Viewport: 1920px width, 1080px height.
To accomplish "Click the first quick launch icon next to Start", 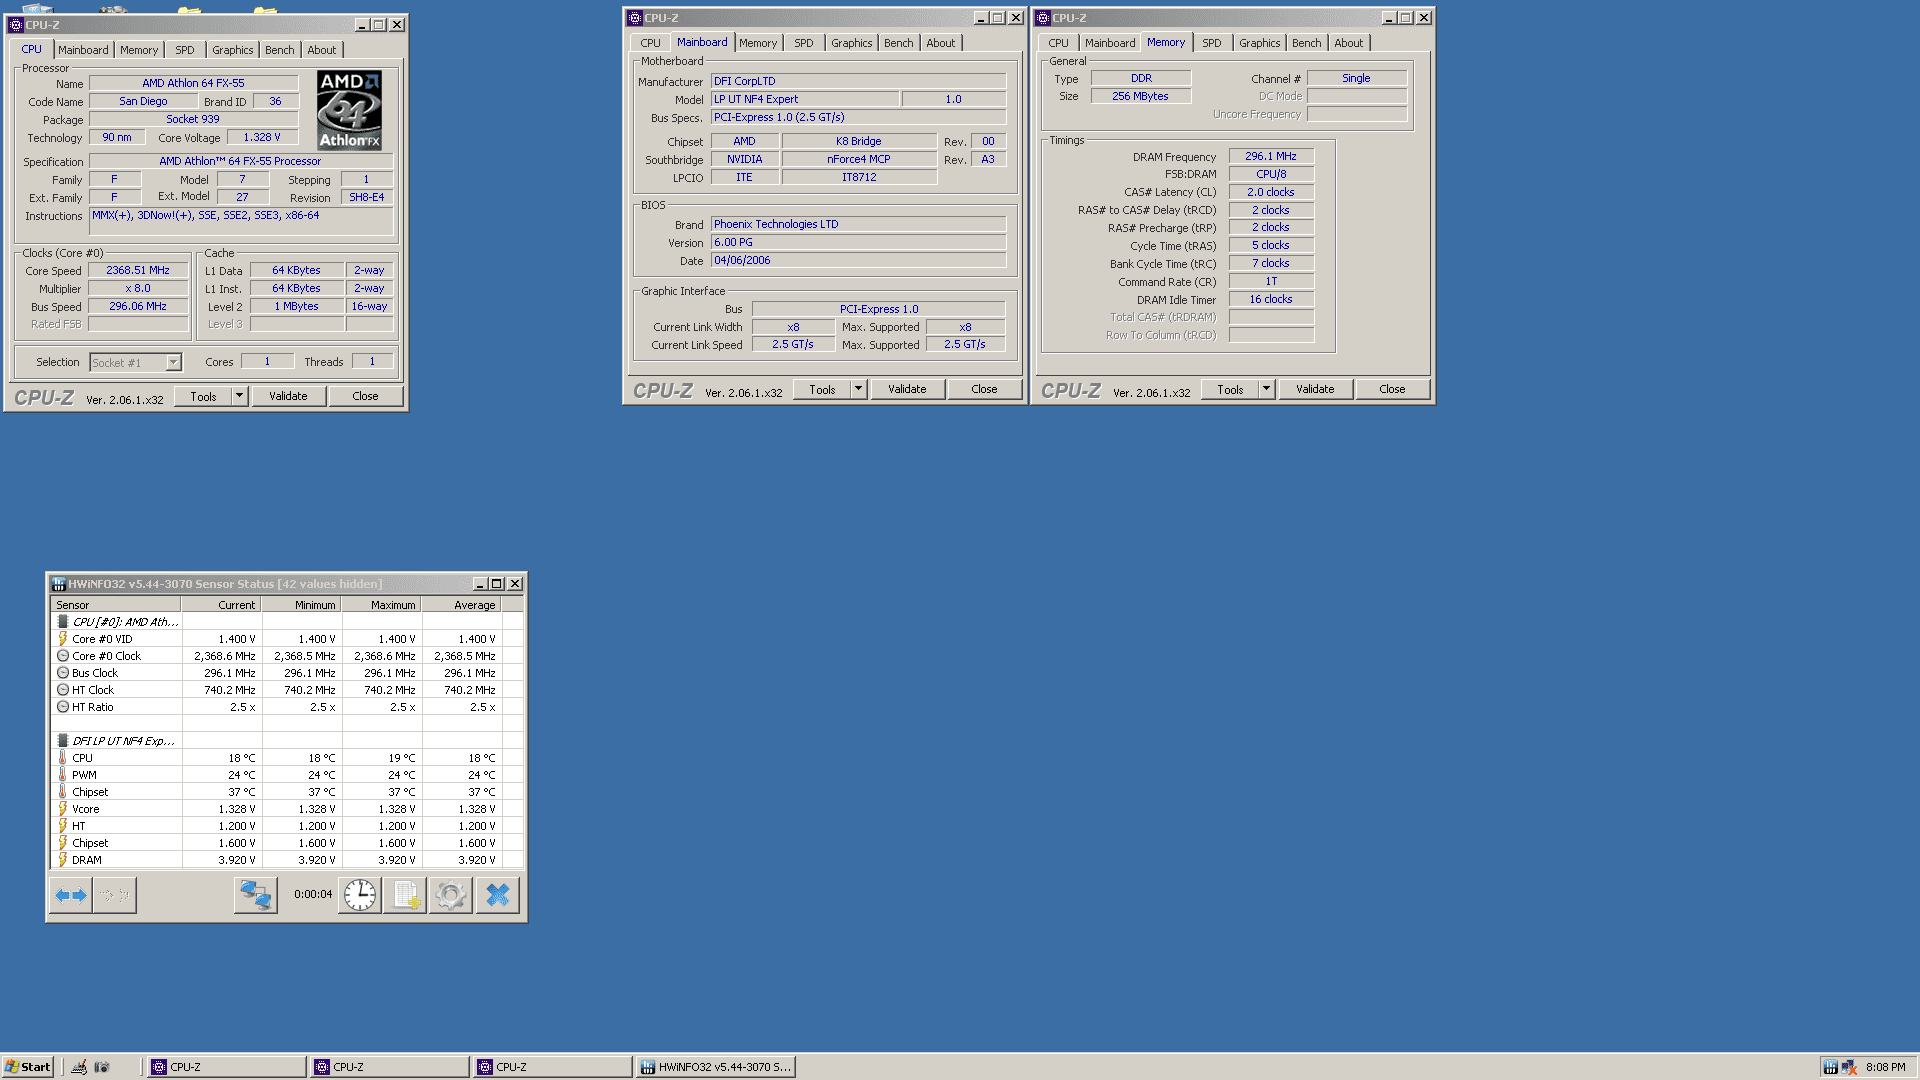I will click(79, 1067).
